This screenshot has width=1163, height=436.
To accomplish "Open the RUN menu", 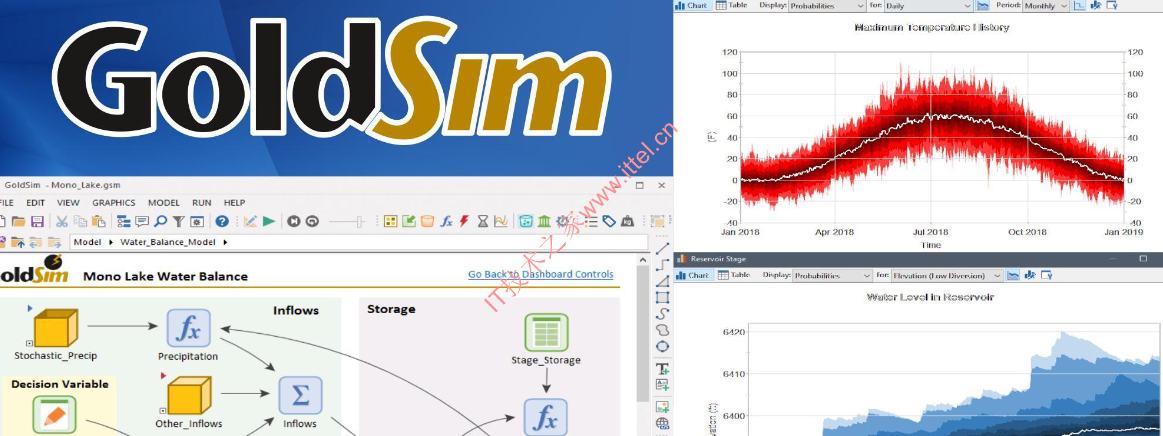I will click(202, 202).
